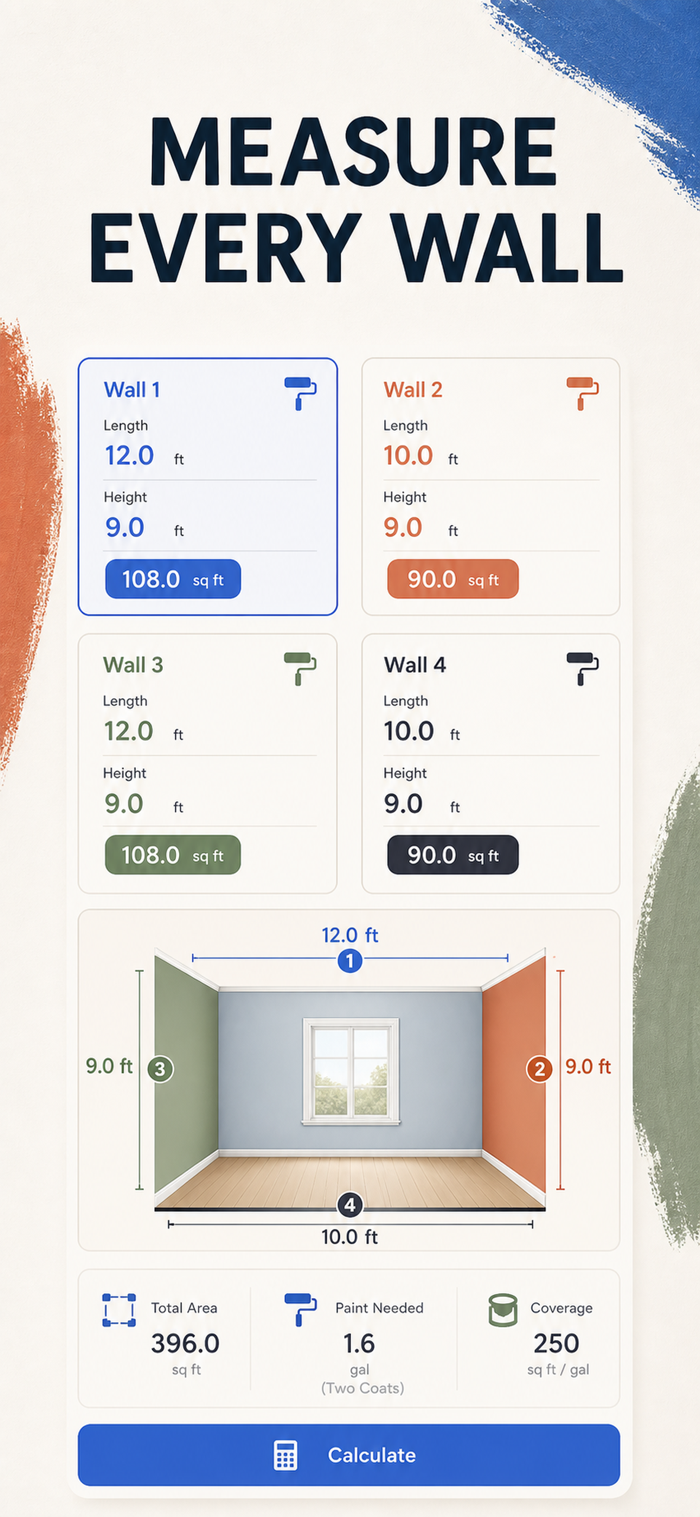Click the green paint roller icon in Wall 3
This screenshot has height=1517, width=700.
pos(301,668)
